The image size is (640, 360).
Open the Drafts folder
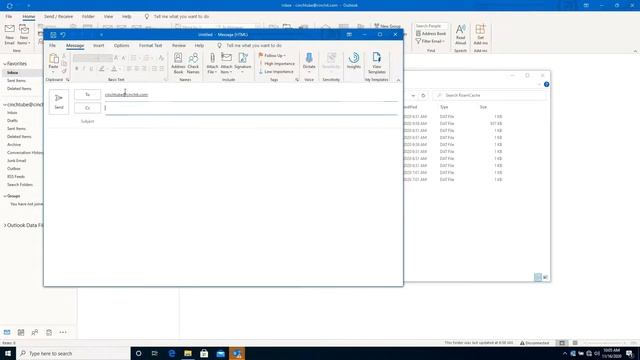[12, 120]
